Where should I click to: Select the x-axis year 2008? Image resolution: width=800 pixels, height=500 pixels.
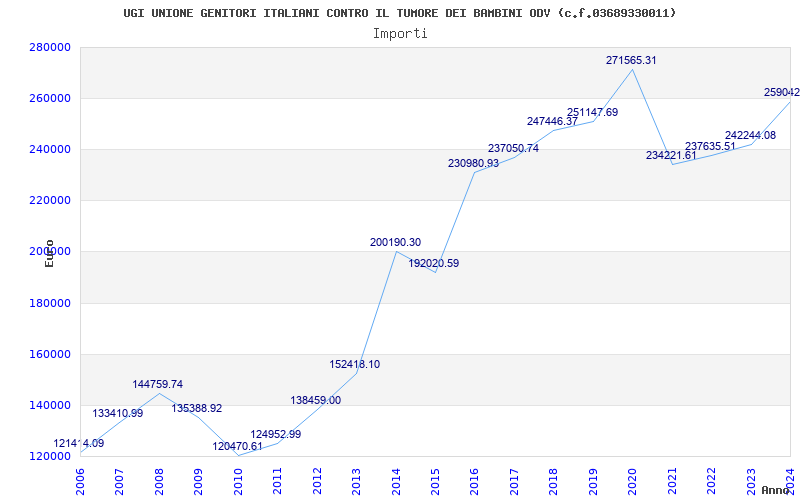159,481
